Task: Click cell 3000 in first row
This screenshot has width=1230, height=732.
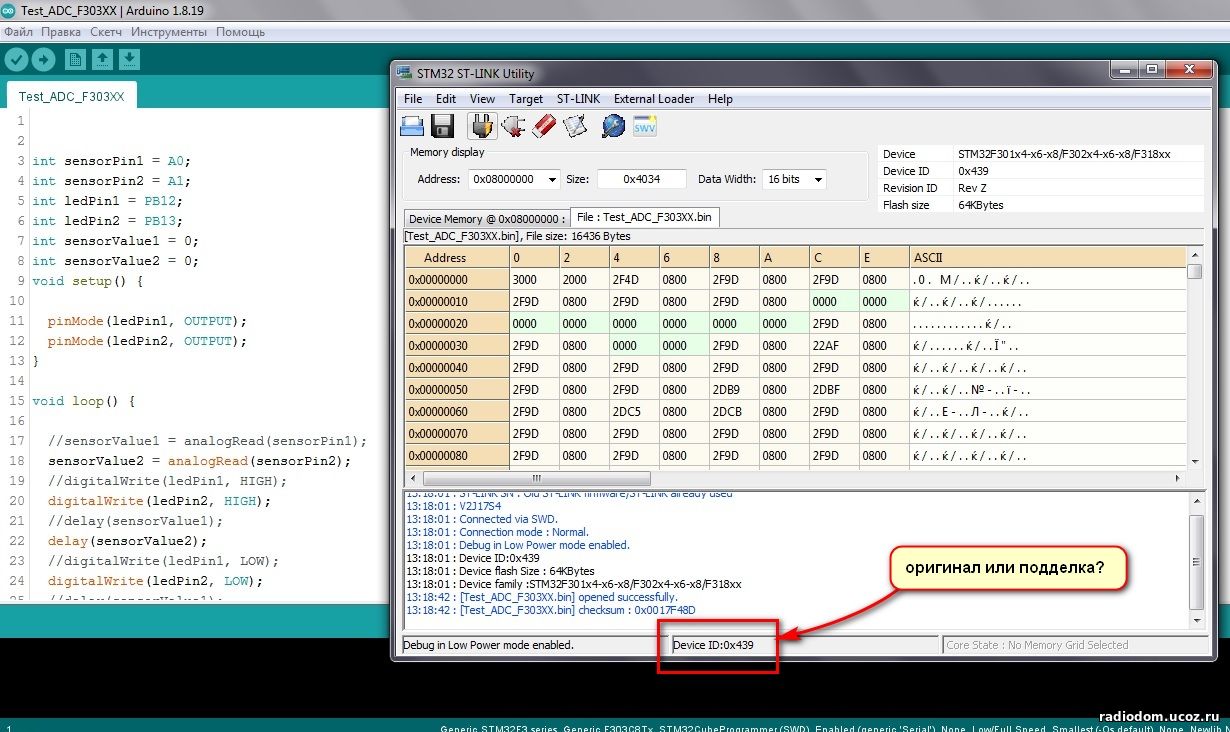Action: point(533,280)
